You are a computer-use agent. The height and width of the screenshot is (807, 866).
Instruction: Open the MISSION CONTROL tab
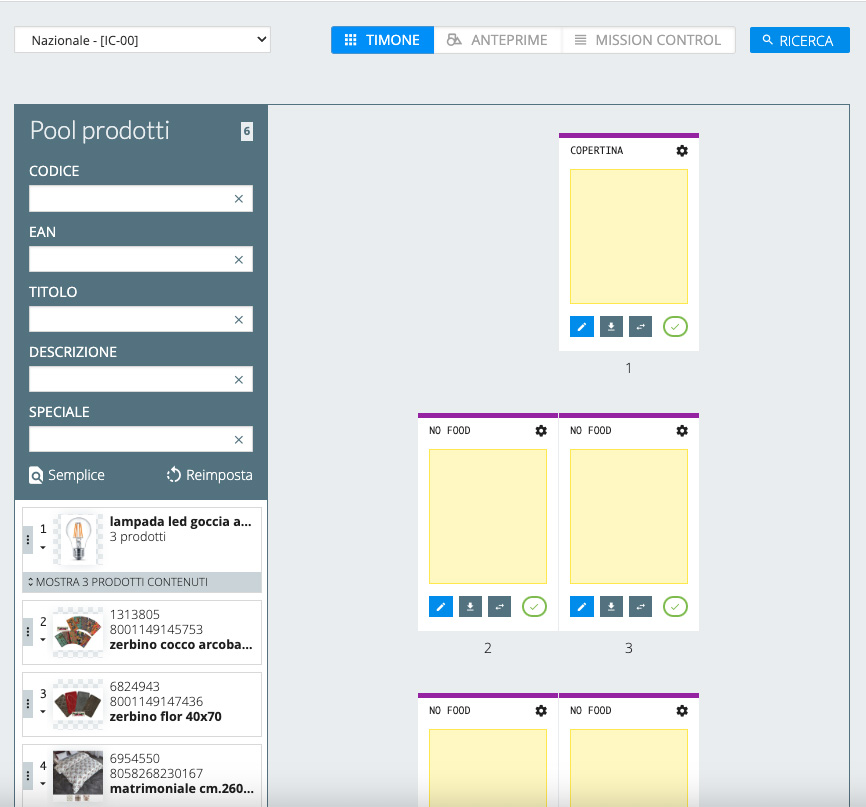pos(648,40)
